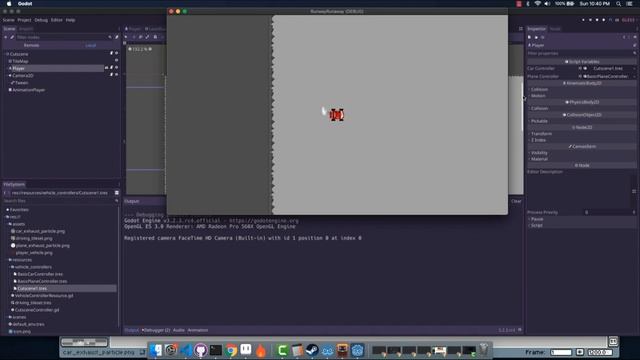Expand the Transform property group

[541, 133]
